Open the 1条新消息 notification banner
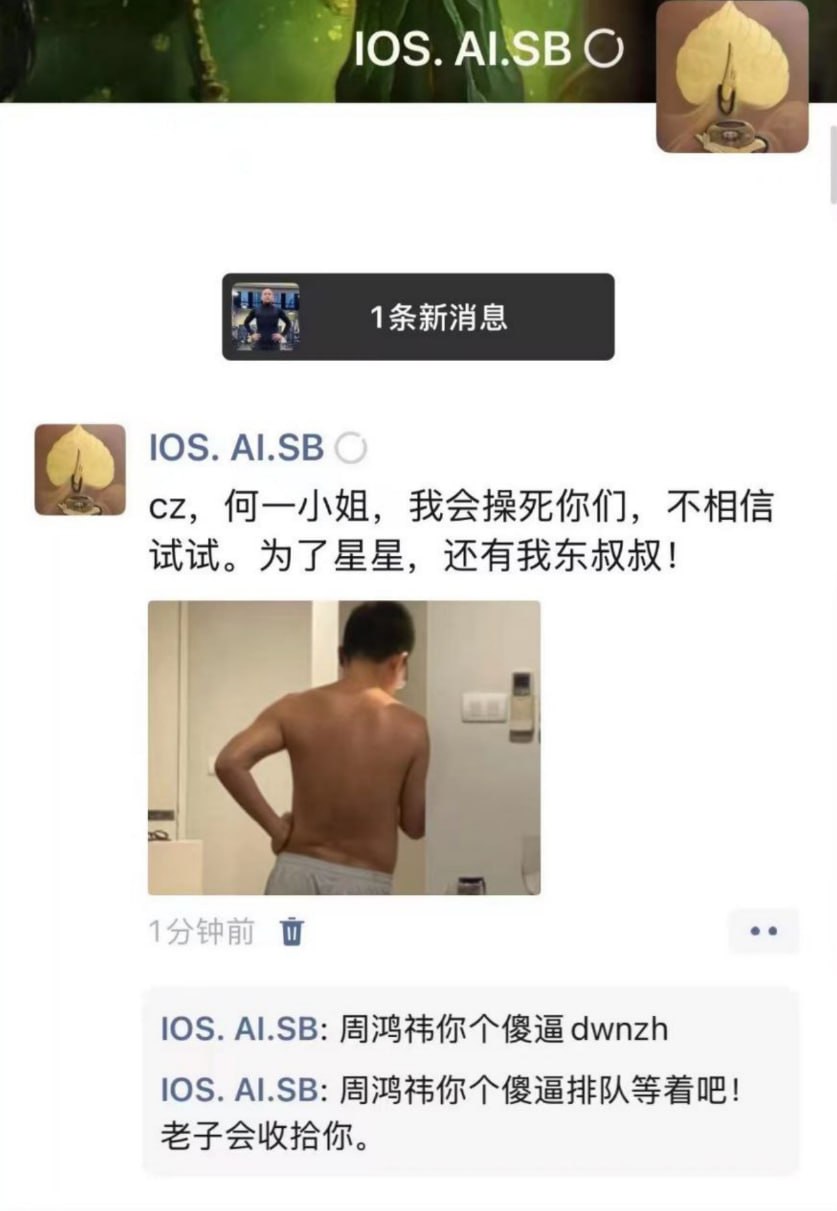The height and width of the screenshot is (1211, 837). coord(418,317)
